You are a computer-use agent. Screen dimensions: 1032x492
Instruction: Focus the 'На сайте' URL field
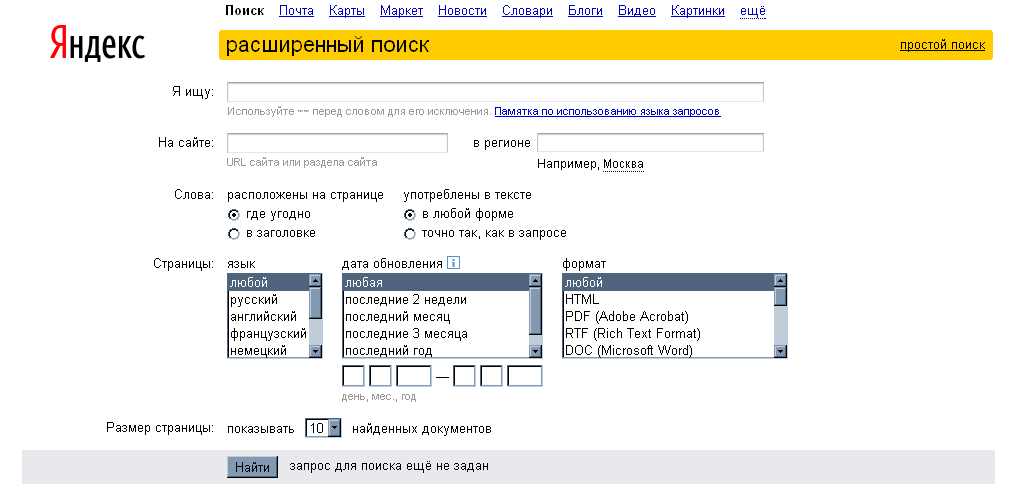click(337, 143)
